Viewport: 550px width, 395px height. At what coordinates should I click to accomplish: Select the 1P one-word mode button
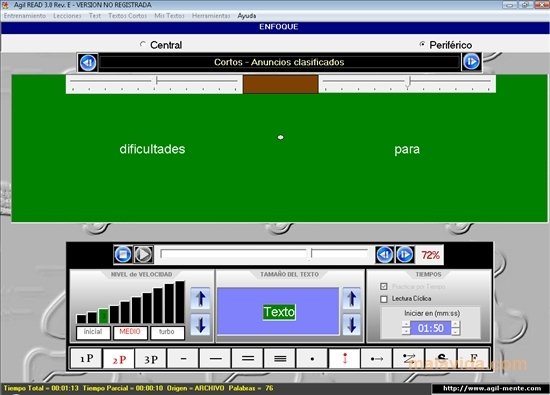tap(86, 358)
